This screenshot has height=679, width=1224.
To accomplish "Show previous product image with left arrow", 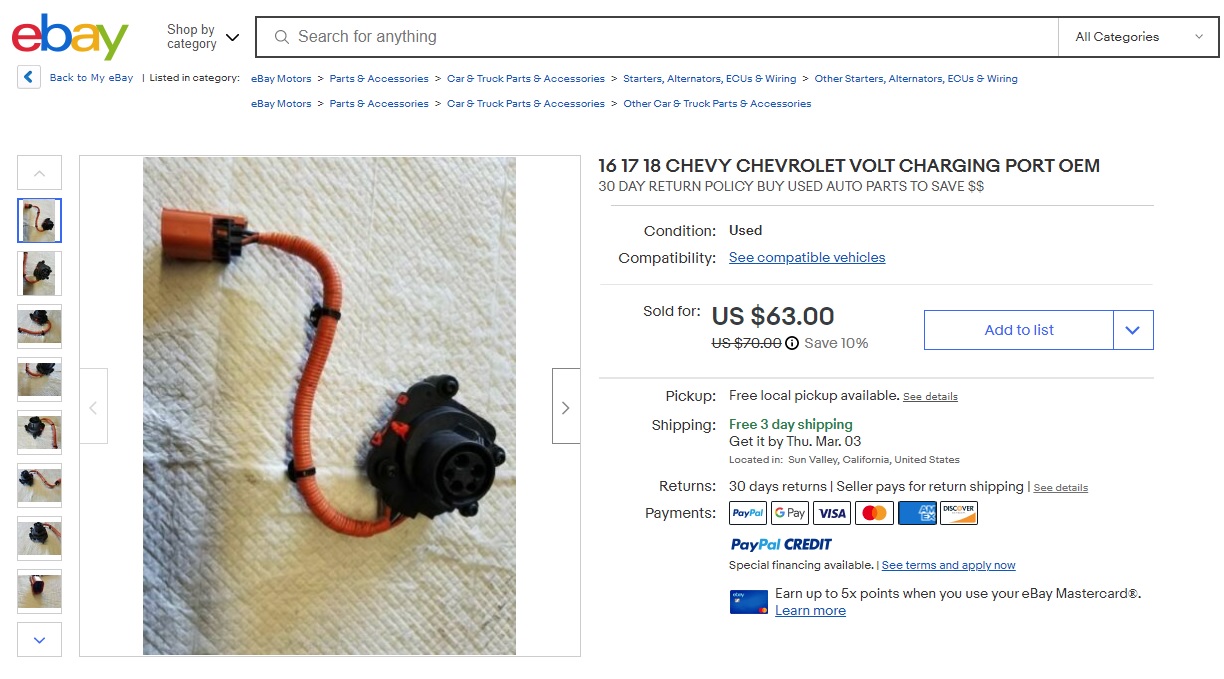I will (x=94, y=406).
